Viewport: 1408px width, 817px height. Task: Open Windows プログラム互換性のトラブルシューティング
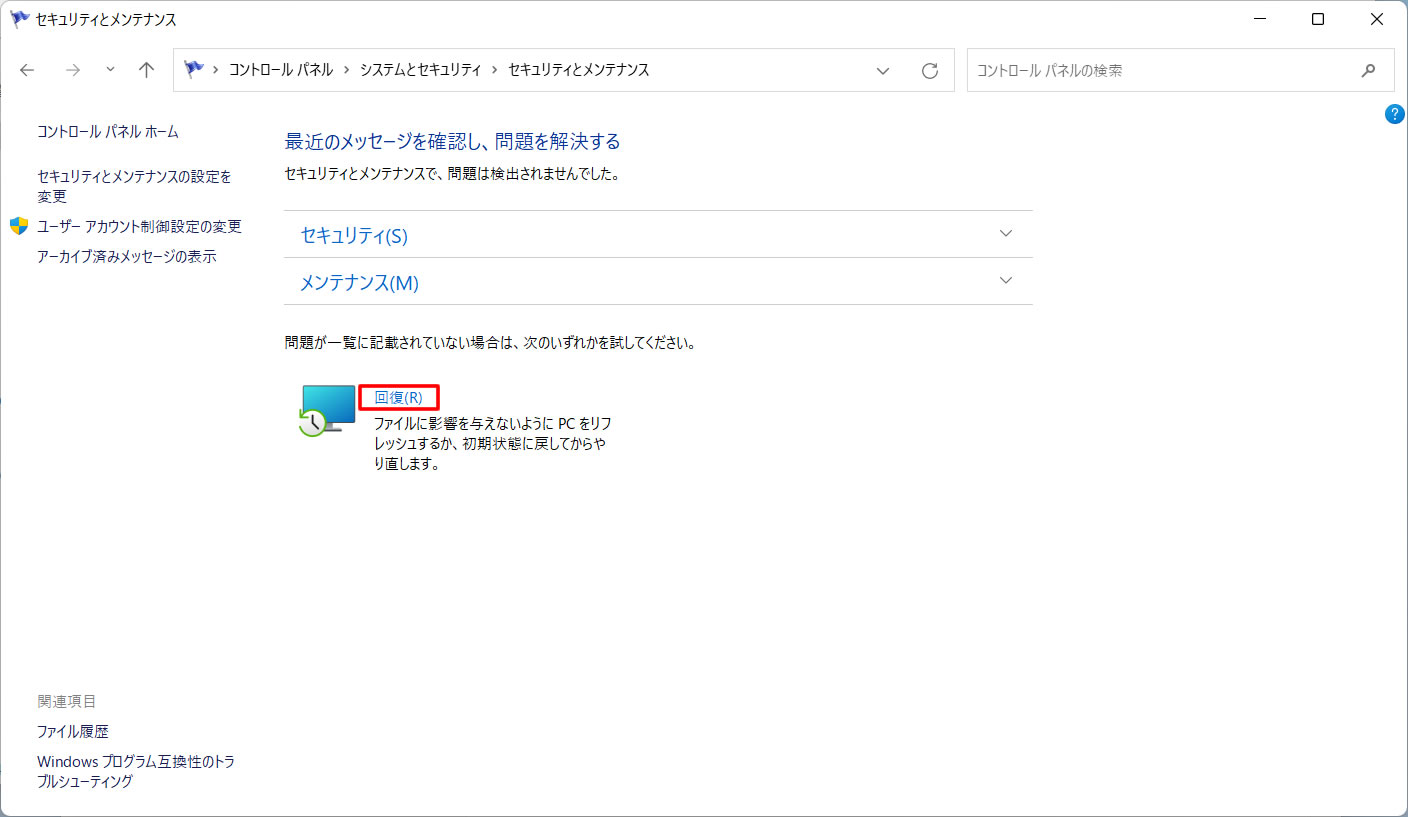[136, 772]
